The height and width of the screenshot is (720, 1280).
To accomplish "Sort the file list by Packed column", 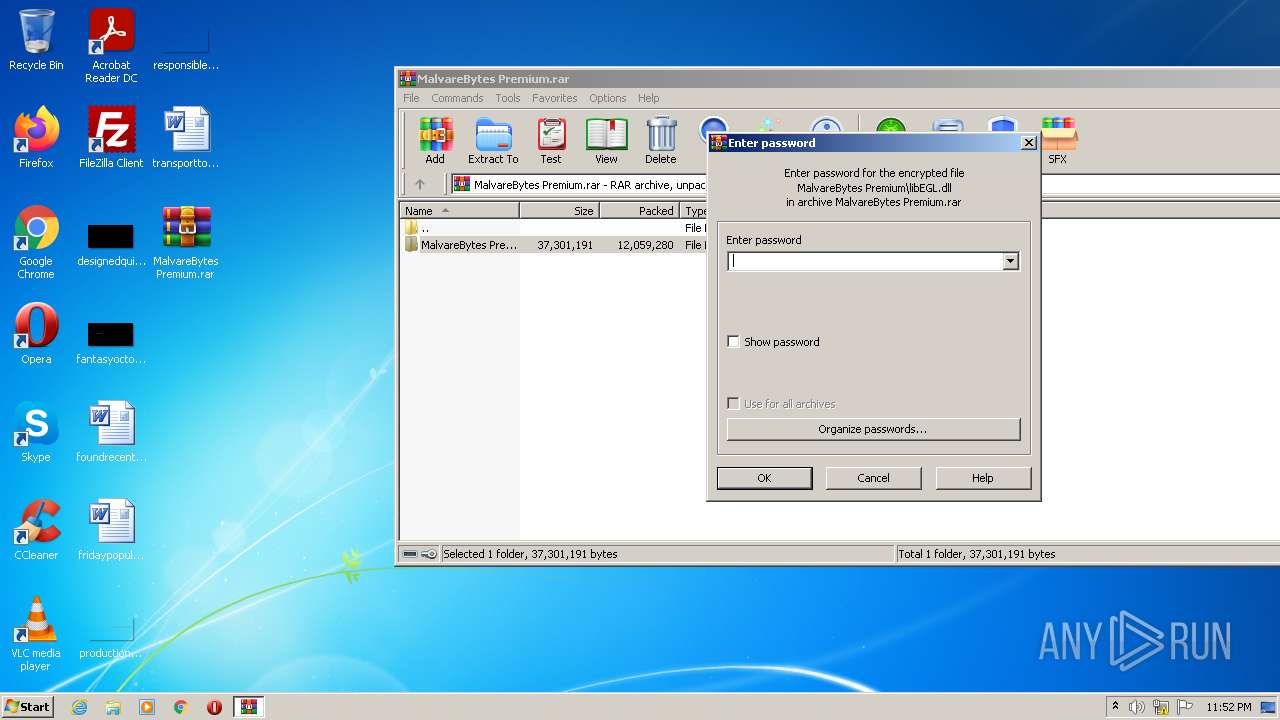I will 639,211.
